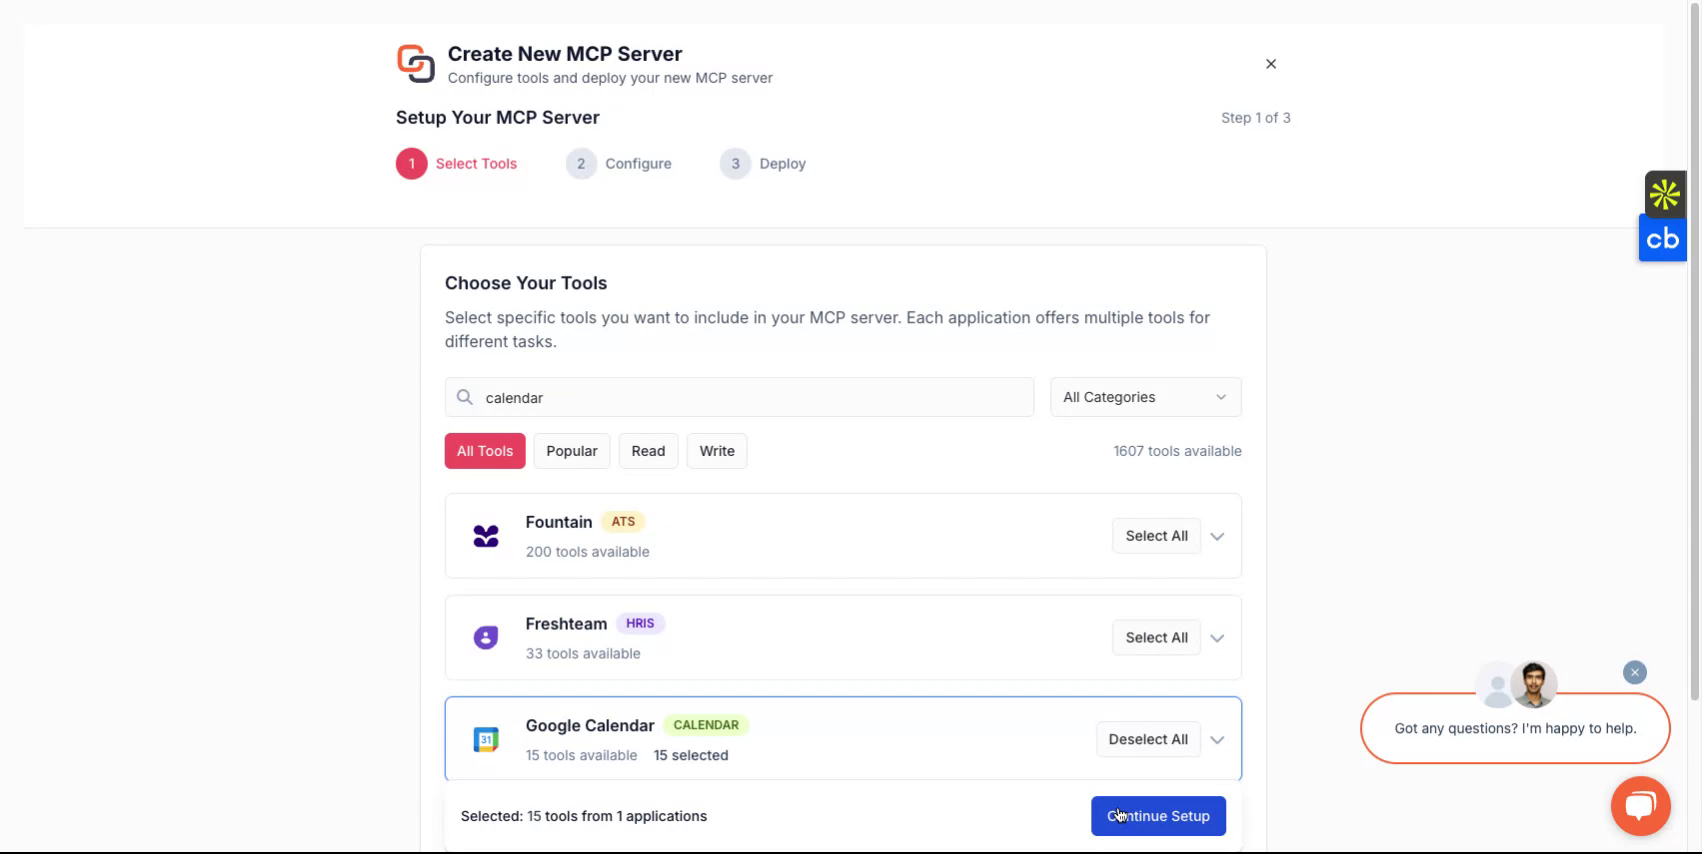Viewport: 1702px width, 854px height.
Task: Click the Freshteam app icon
Action: click(x=486, y=638)
